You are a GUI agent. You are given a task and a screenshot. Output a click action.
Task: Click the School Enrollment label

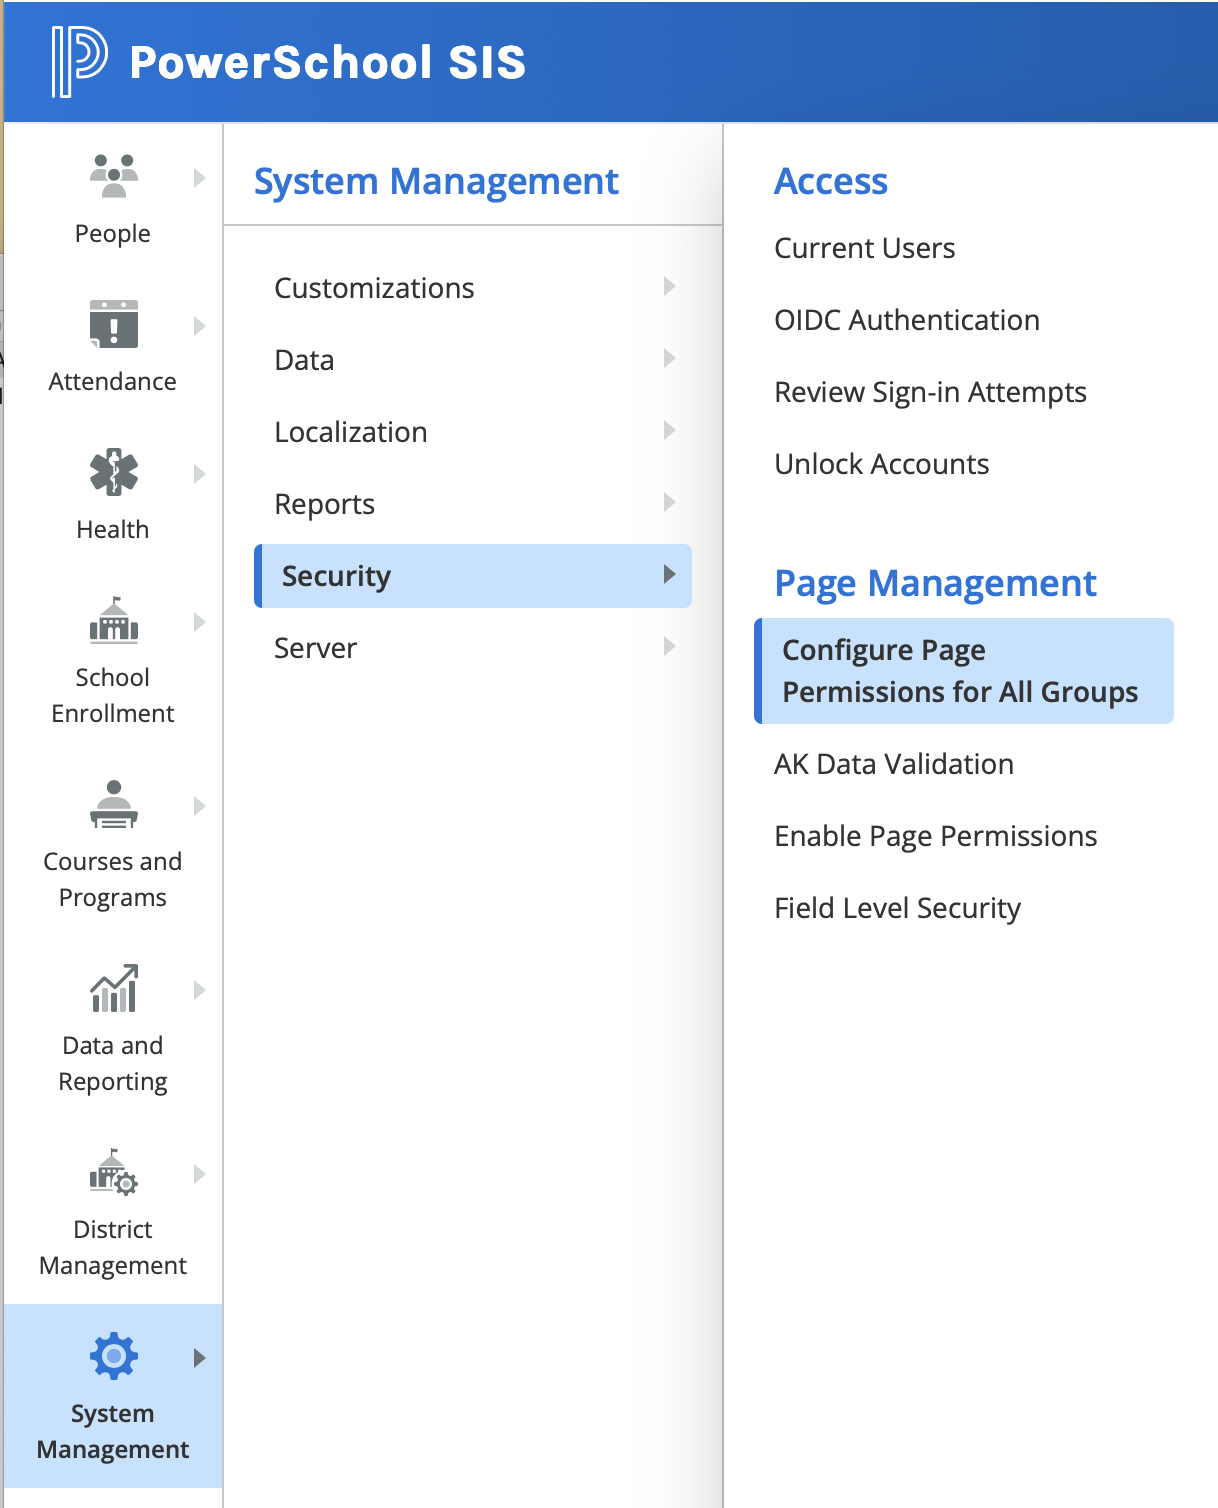tap(113, 695)
